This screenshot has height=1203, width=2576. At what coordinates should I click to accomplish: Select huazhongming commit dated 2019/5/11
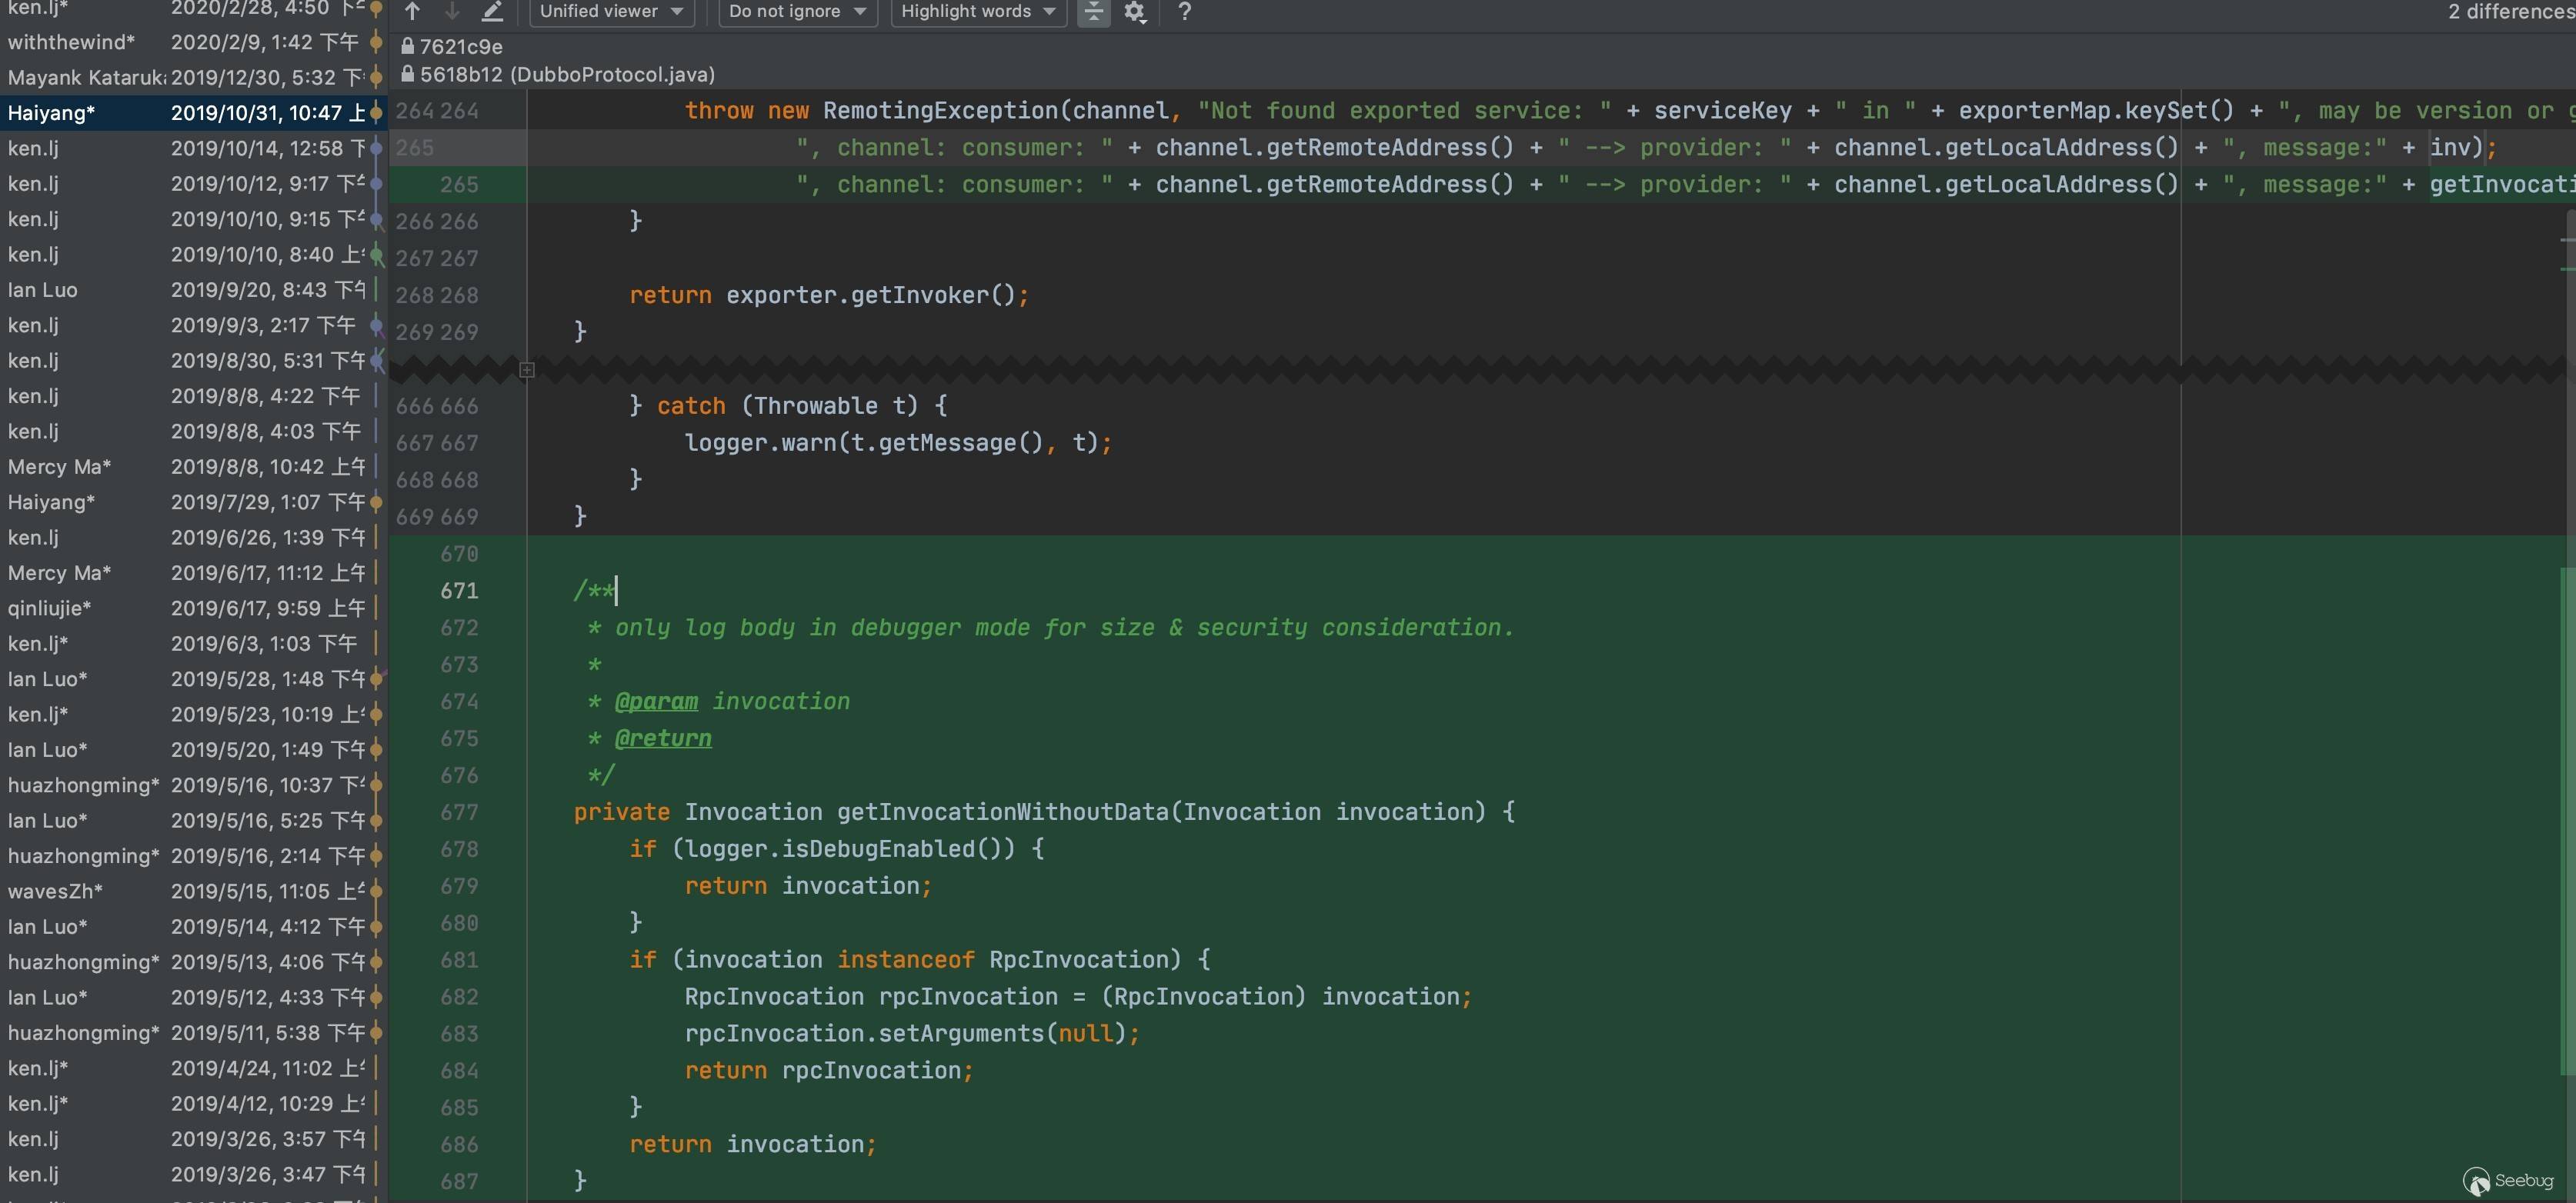coord(194,1033)
